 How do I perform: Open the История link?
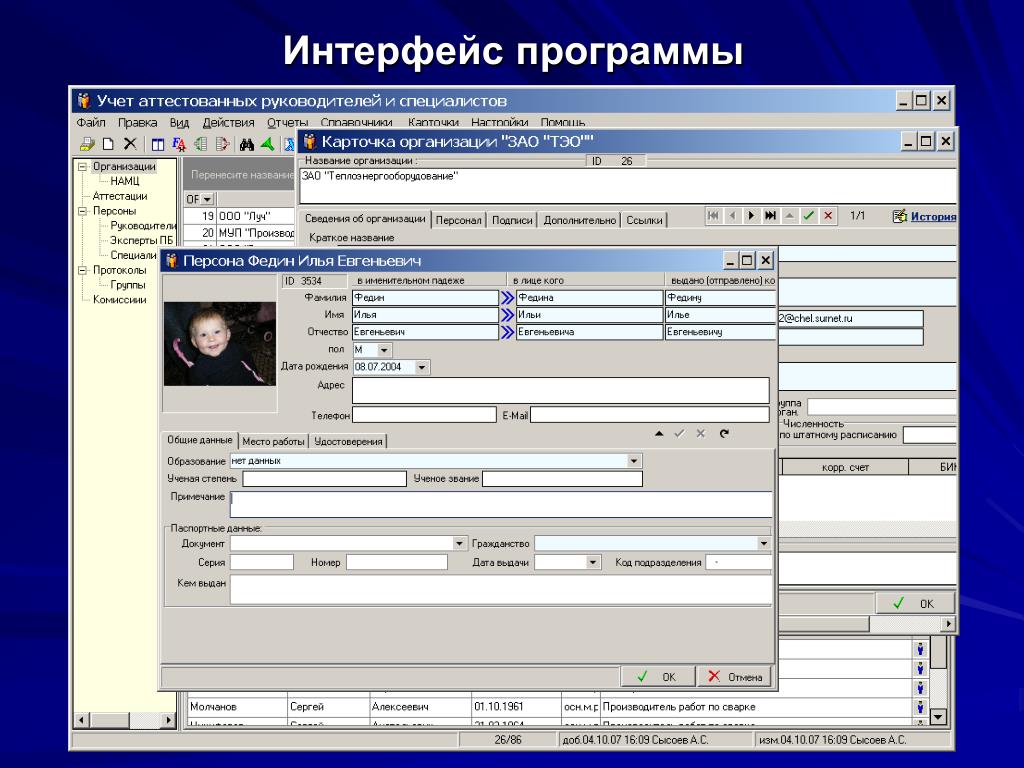(x=933, y=216)
